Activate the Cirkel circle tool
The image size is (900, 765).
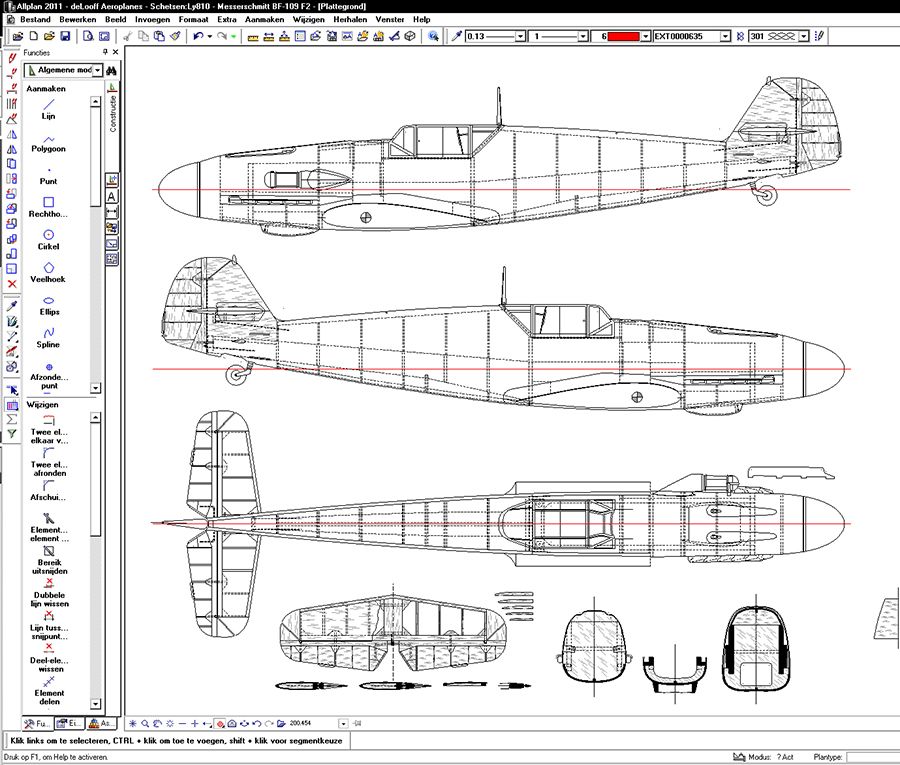[48, 240]
